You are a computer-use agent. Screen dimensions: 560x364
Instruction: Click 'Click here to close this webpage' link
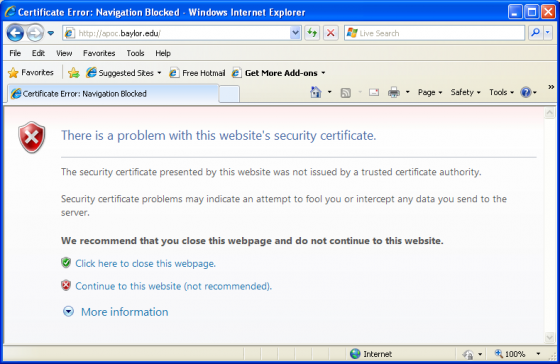145,263
